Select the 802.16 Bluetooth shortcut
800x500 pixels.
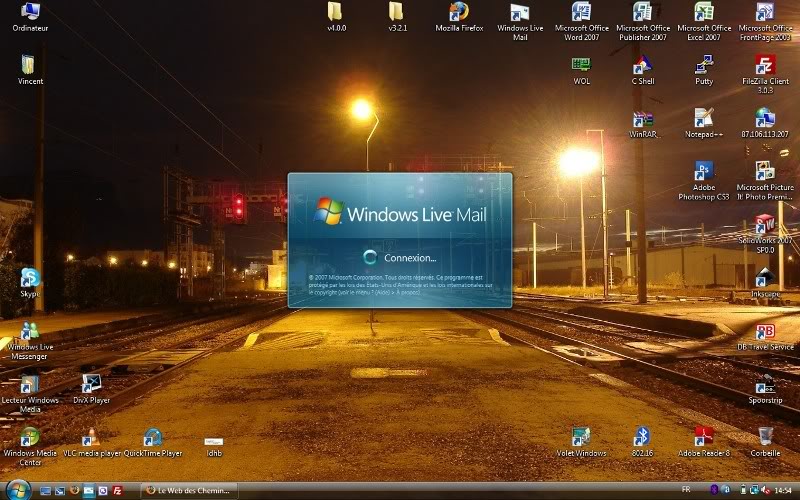click(642, 442)
